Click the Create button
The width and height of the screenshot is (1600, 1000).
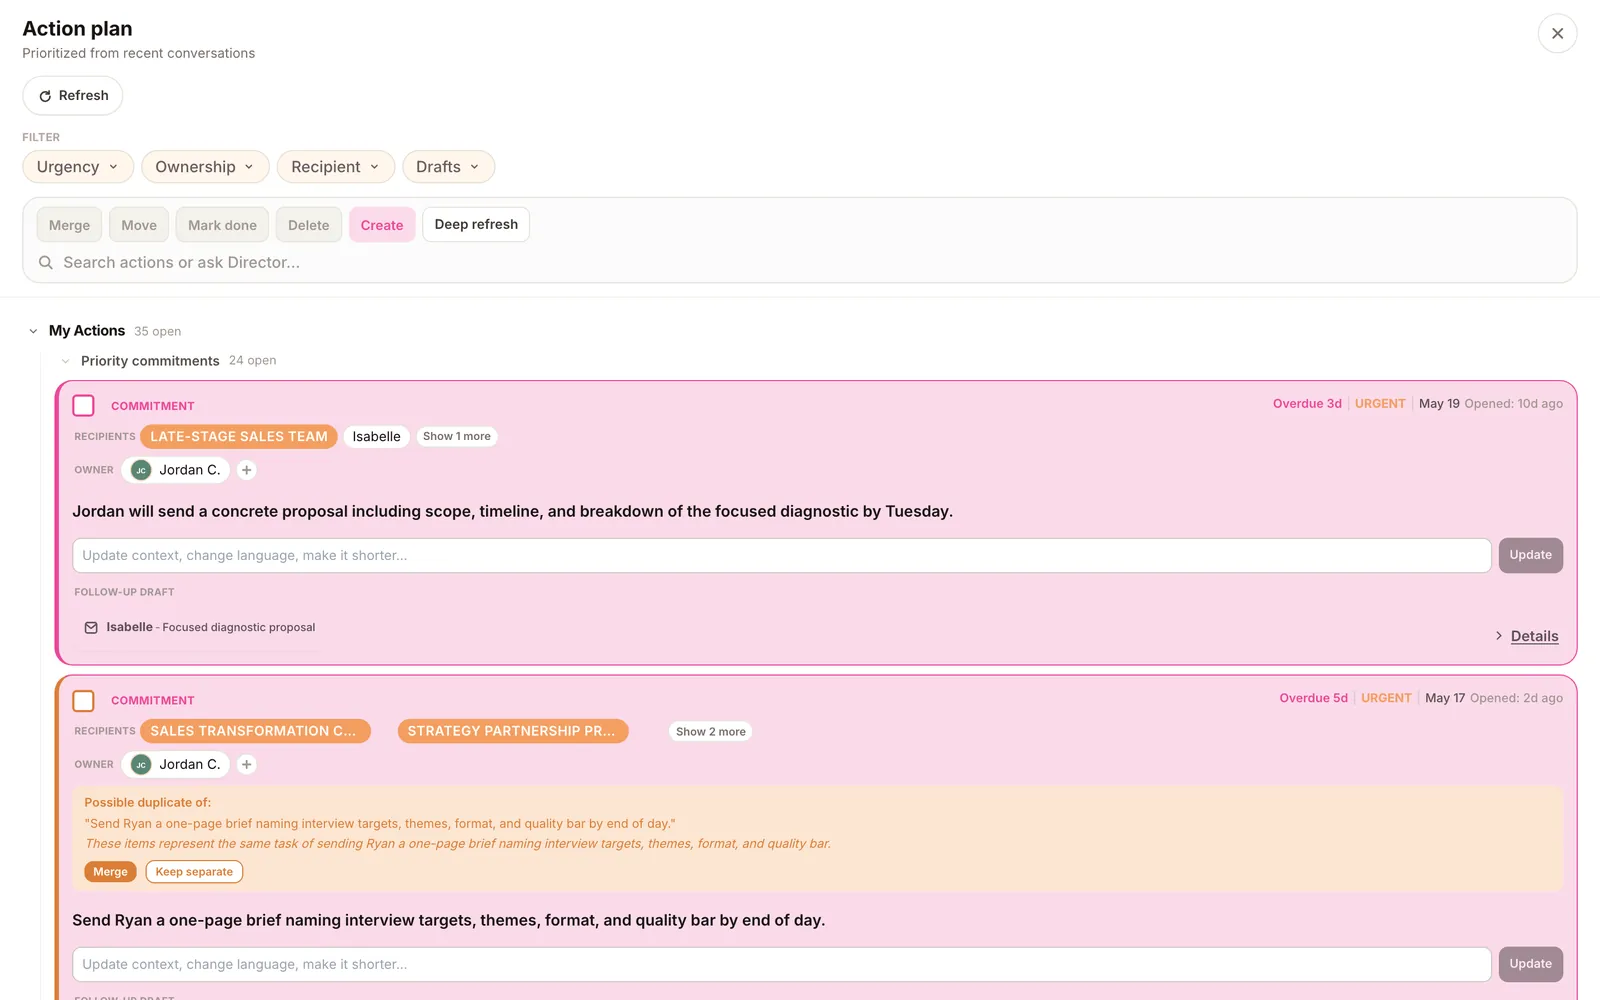pos(382,225)
